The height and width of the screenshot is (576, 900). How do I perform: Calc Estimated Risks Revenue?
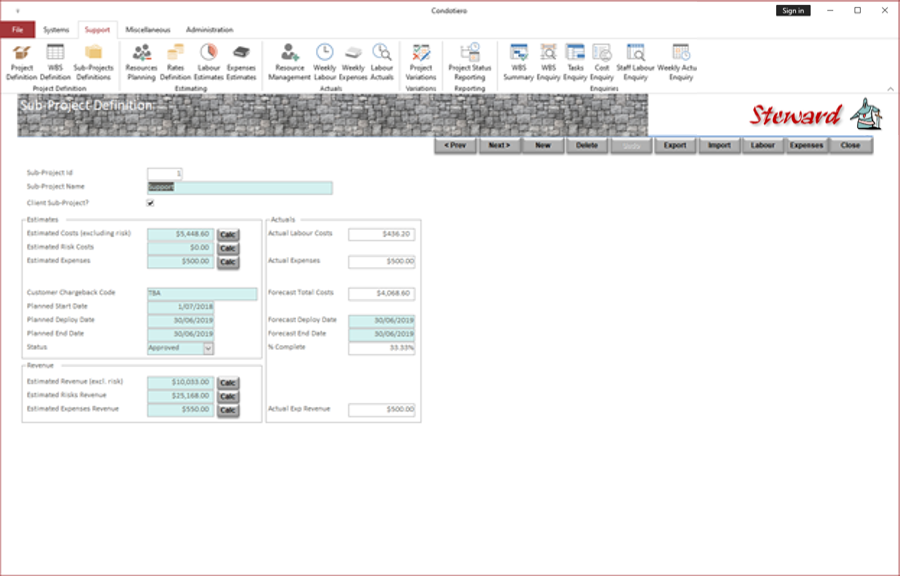coord(228,396)
